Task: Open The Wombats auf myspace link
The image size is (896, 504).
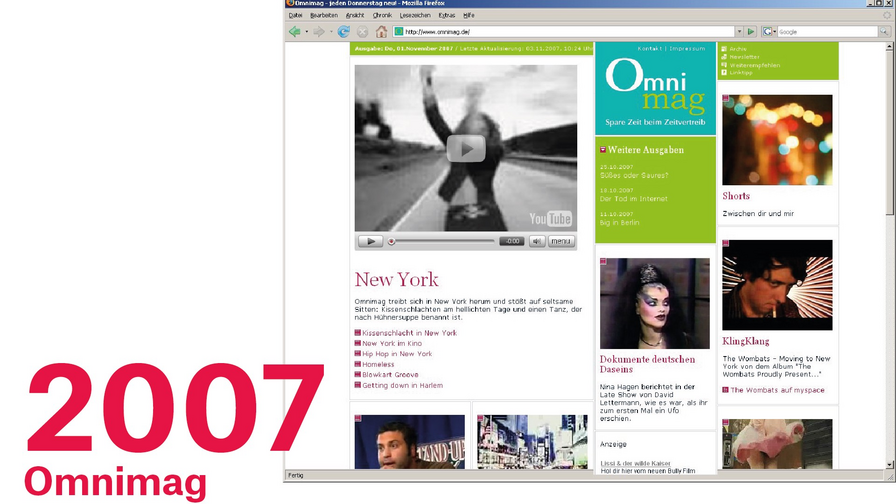Action: pos(777,390)
